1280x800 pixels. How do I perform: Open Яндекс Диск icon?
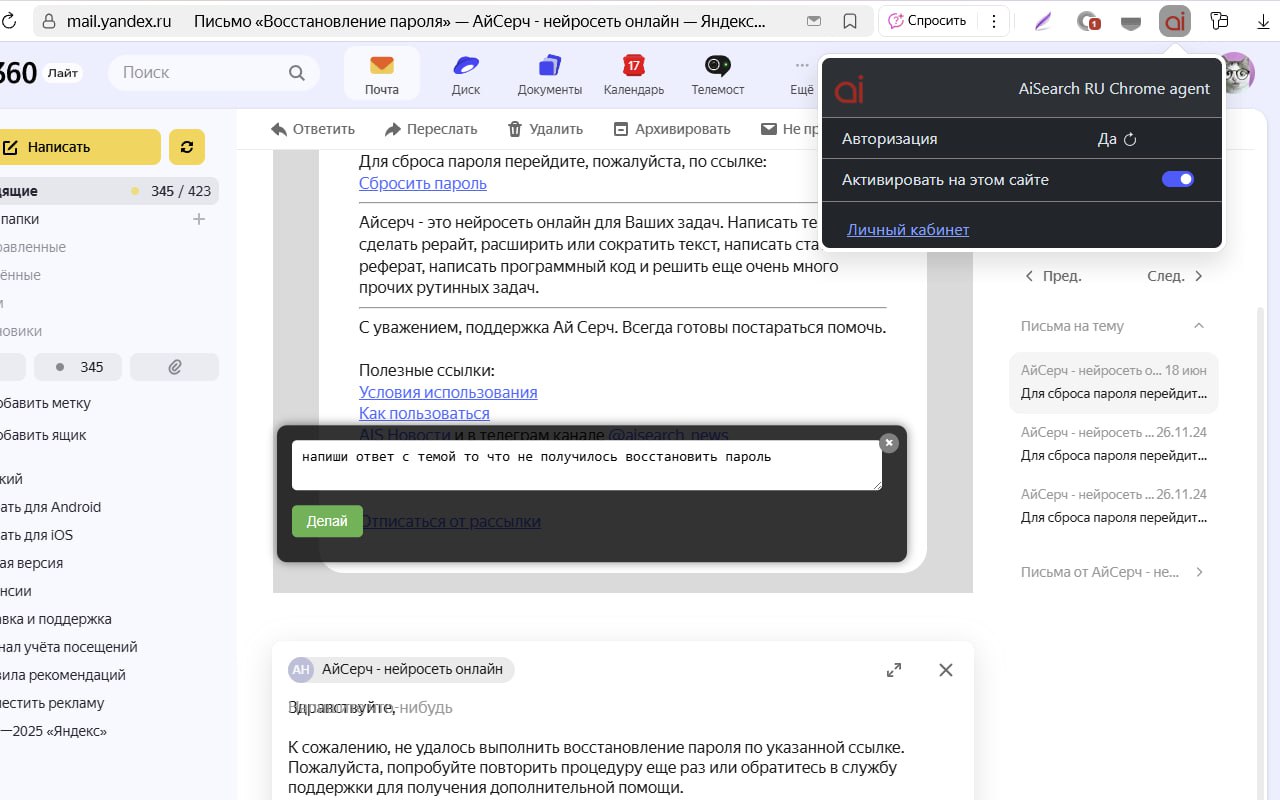click(466, 74)
